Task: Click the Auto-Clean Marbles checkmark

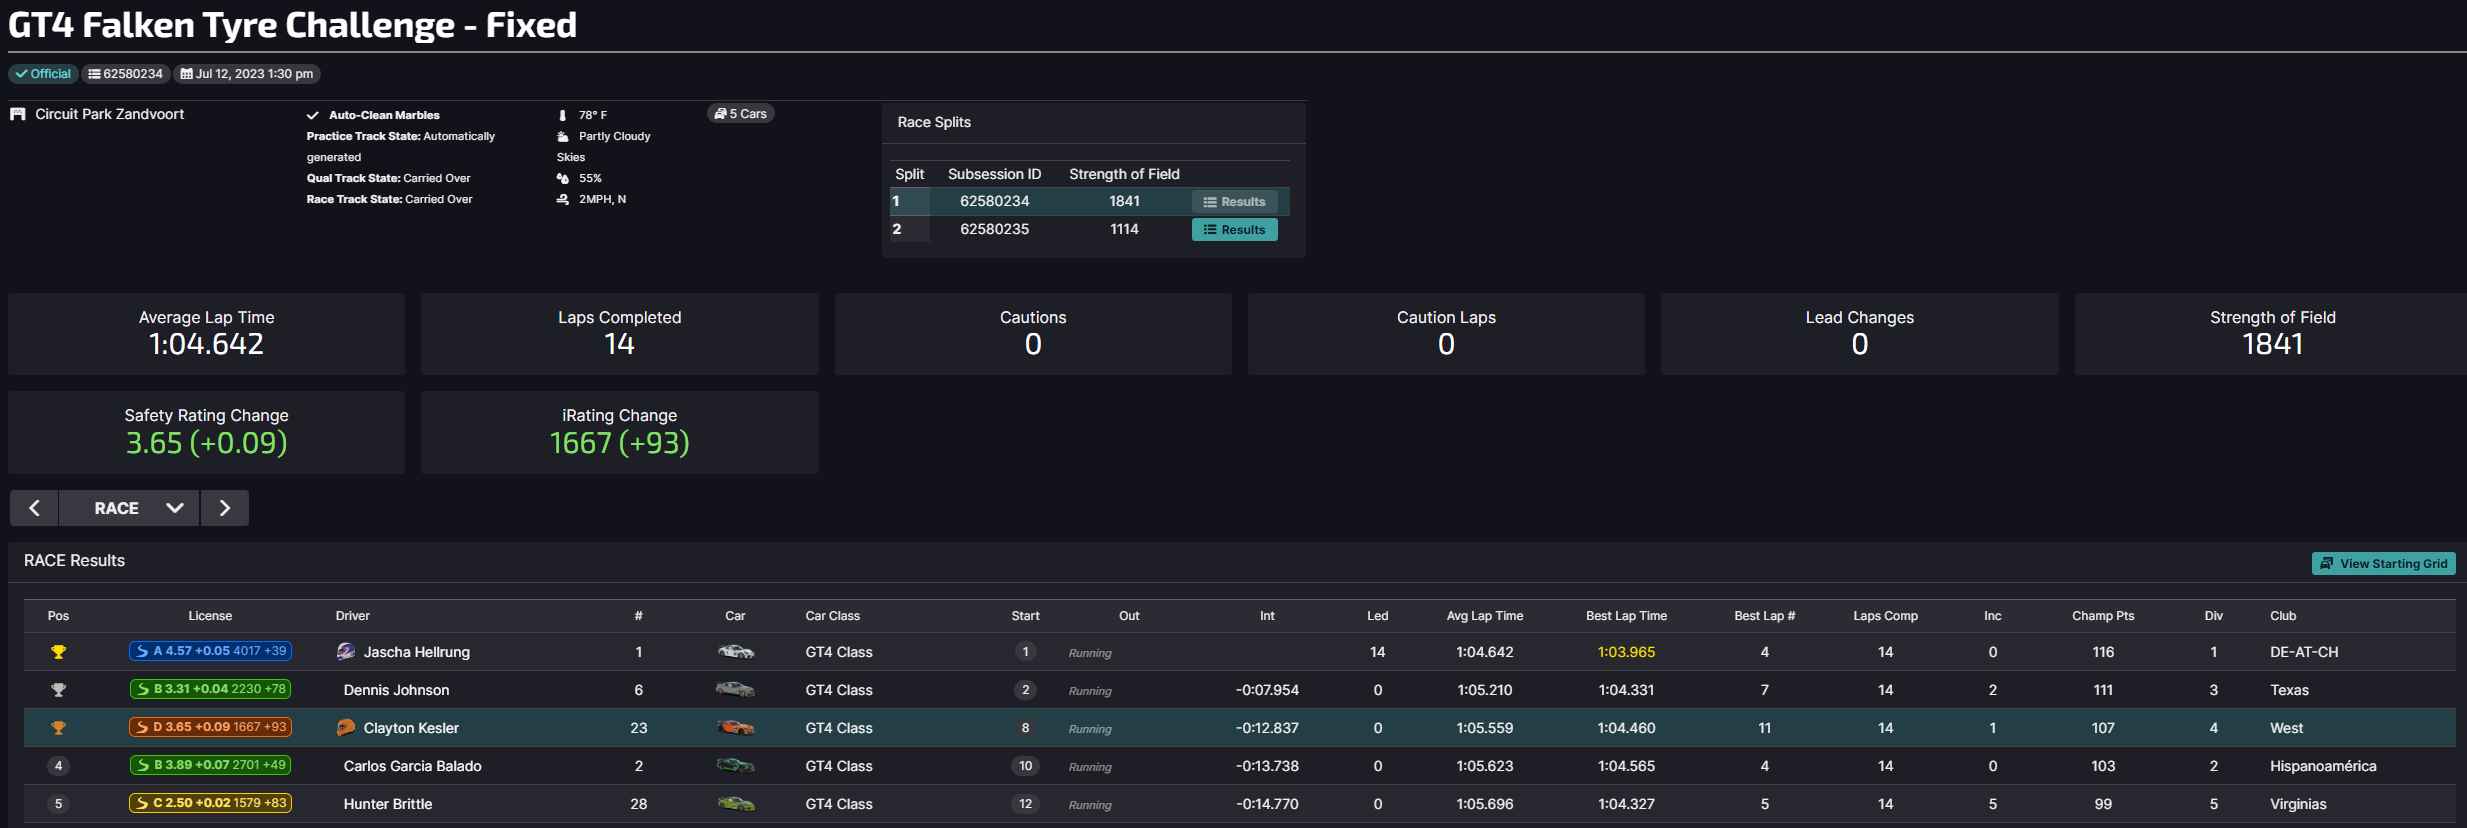Action: tap(313, 115)
